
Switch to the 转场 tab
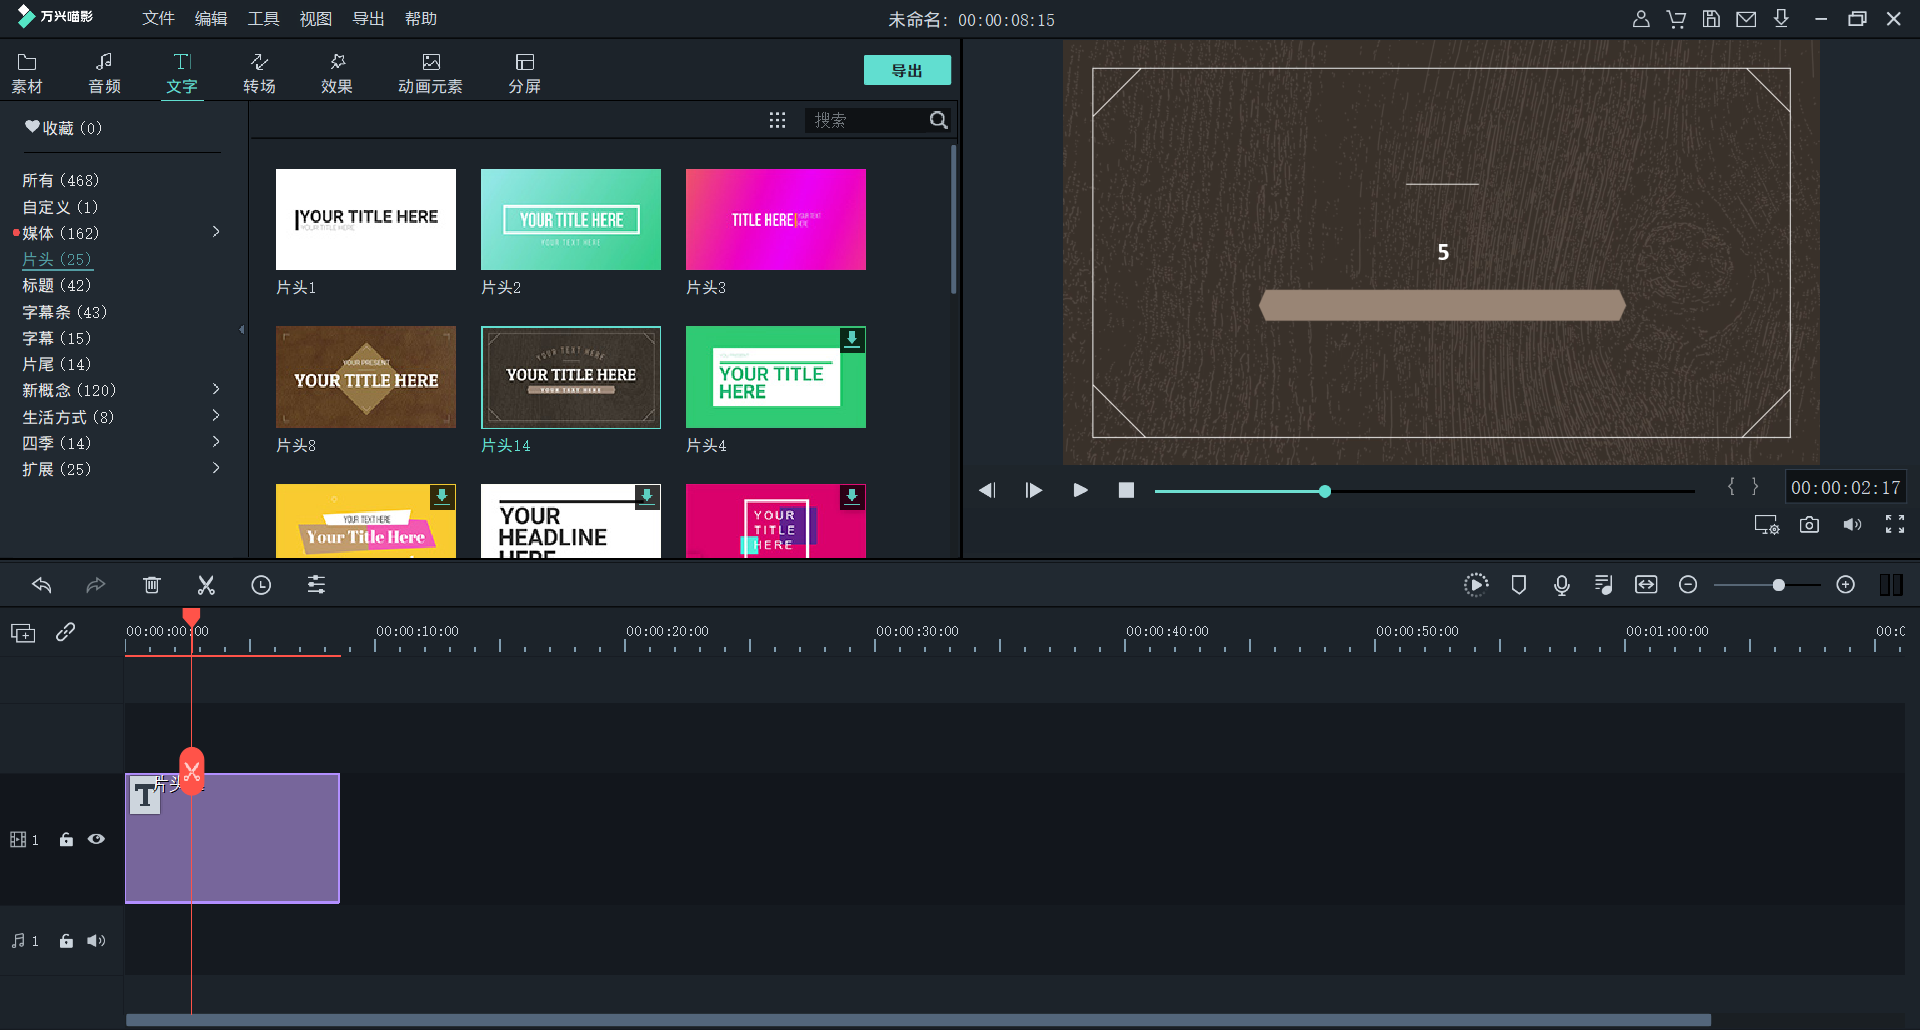pos(259,73)
